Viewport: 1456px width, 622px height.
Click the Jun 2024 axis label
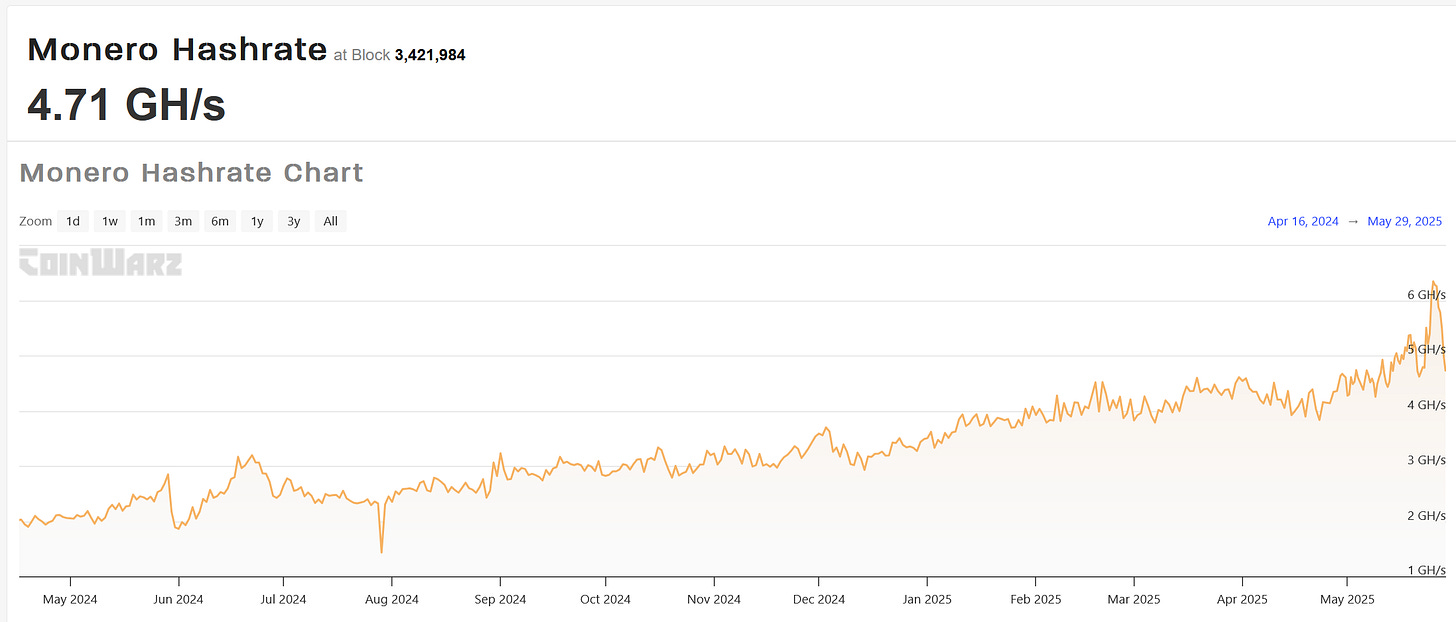(179, 600)
